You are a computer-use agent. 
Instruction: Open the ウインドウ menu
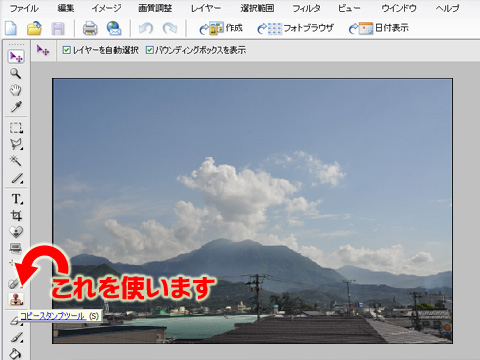[x=399, y=8]
